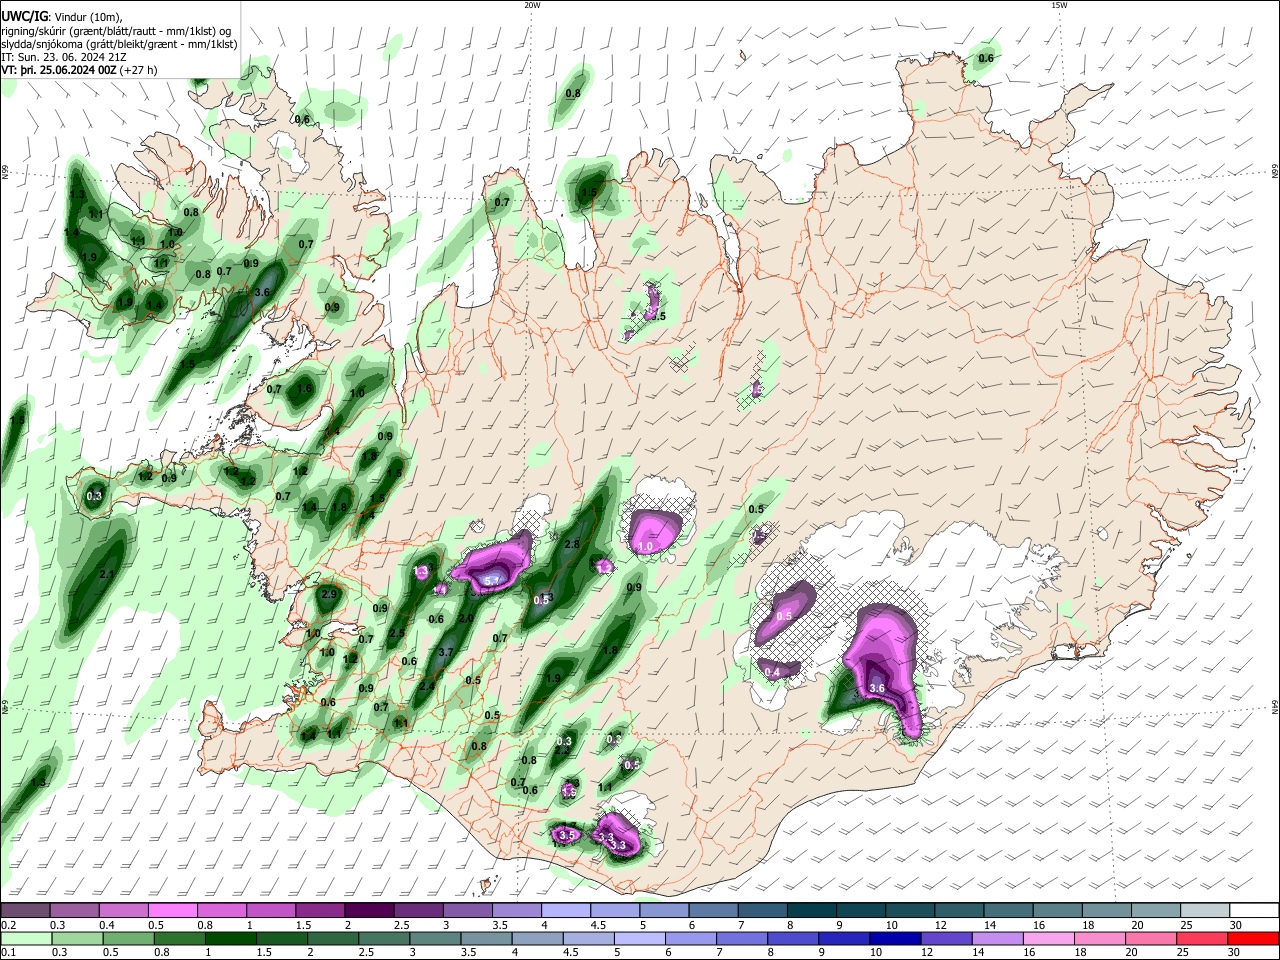Click the 'VT: þri. 25.06.2024 00Z (+27 h)' line
Image resolution: width=1280 pixels, height=960 pixels.
[x=79, y=70]
